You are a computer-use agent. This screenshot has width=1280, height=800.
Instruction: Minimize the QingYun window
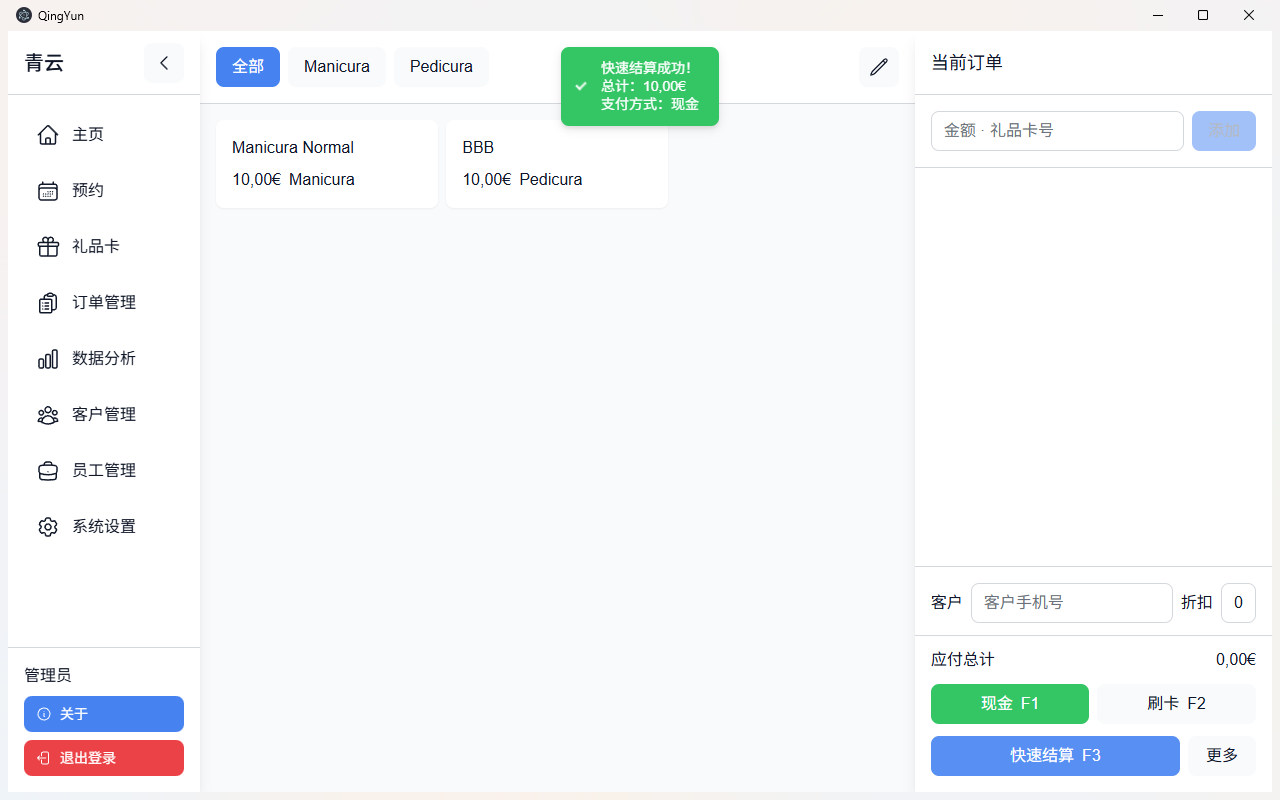pyautogui.click(x=1158, y=15)
